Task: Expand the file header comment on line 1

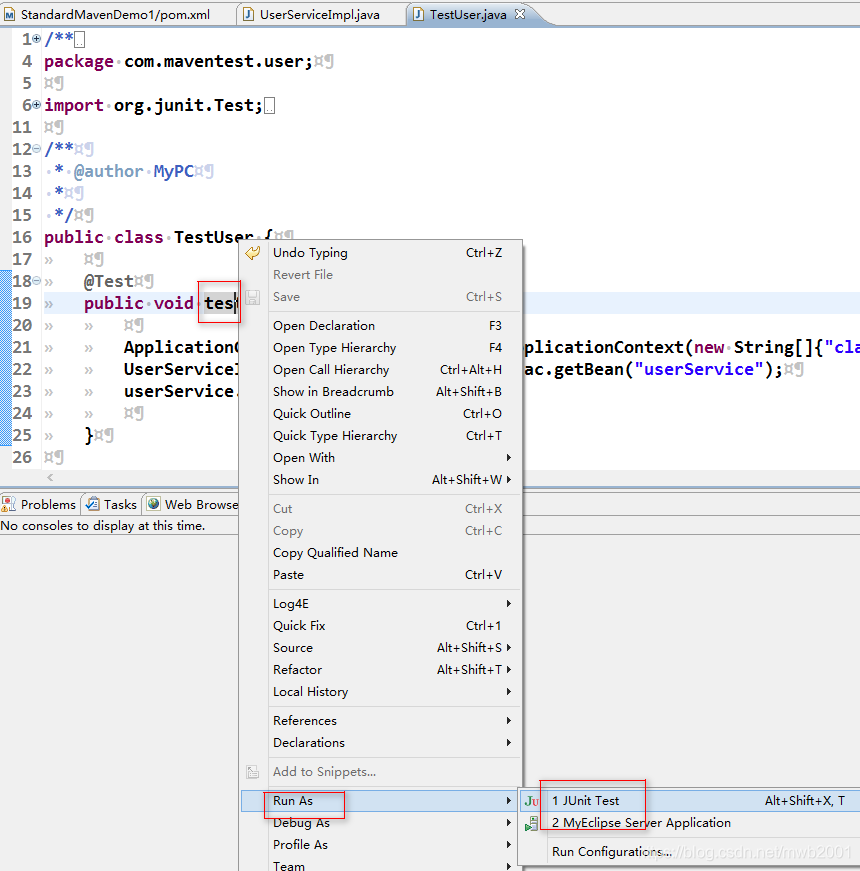Action: 35,39
